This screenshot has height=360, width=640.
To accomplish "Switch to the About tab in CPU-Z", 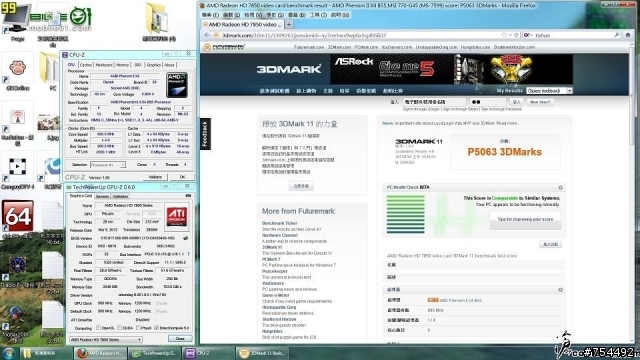I will [x=169, y=65].
